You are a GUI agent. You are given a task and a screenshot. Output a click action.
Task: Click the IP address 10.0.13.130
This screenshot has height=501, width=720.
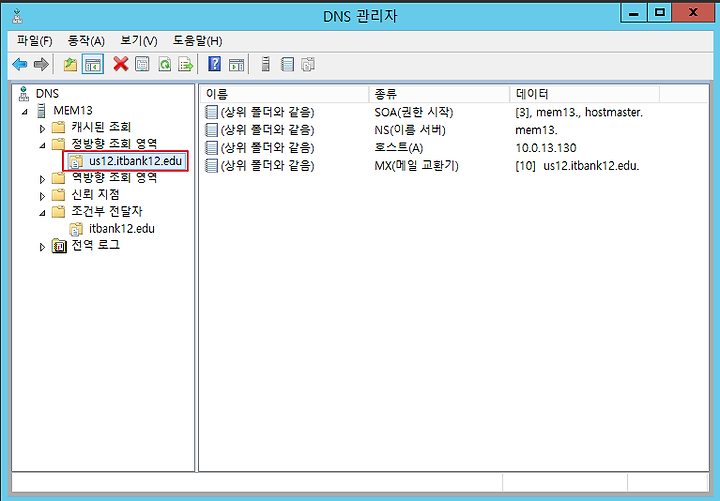[x=546, y=148]
